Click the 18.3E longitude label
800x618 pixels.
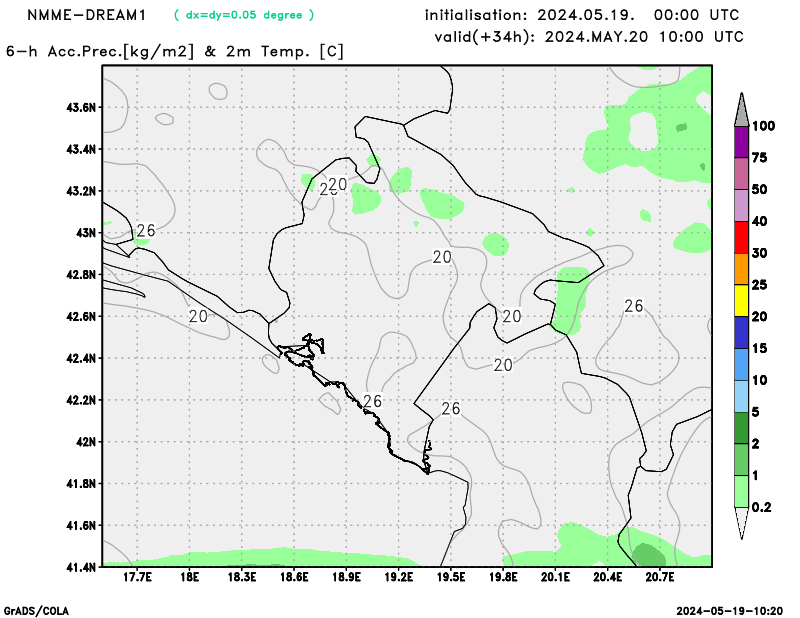click(x=241, y=577)
